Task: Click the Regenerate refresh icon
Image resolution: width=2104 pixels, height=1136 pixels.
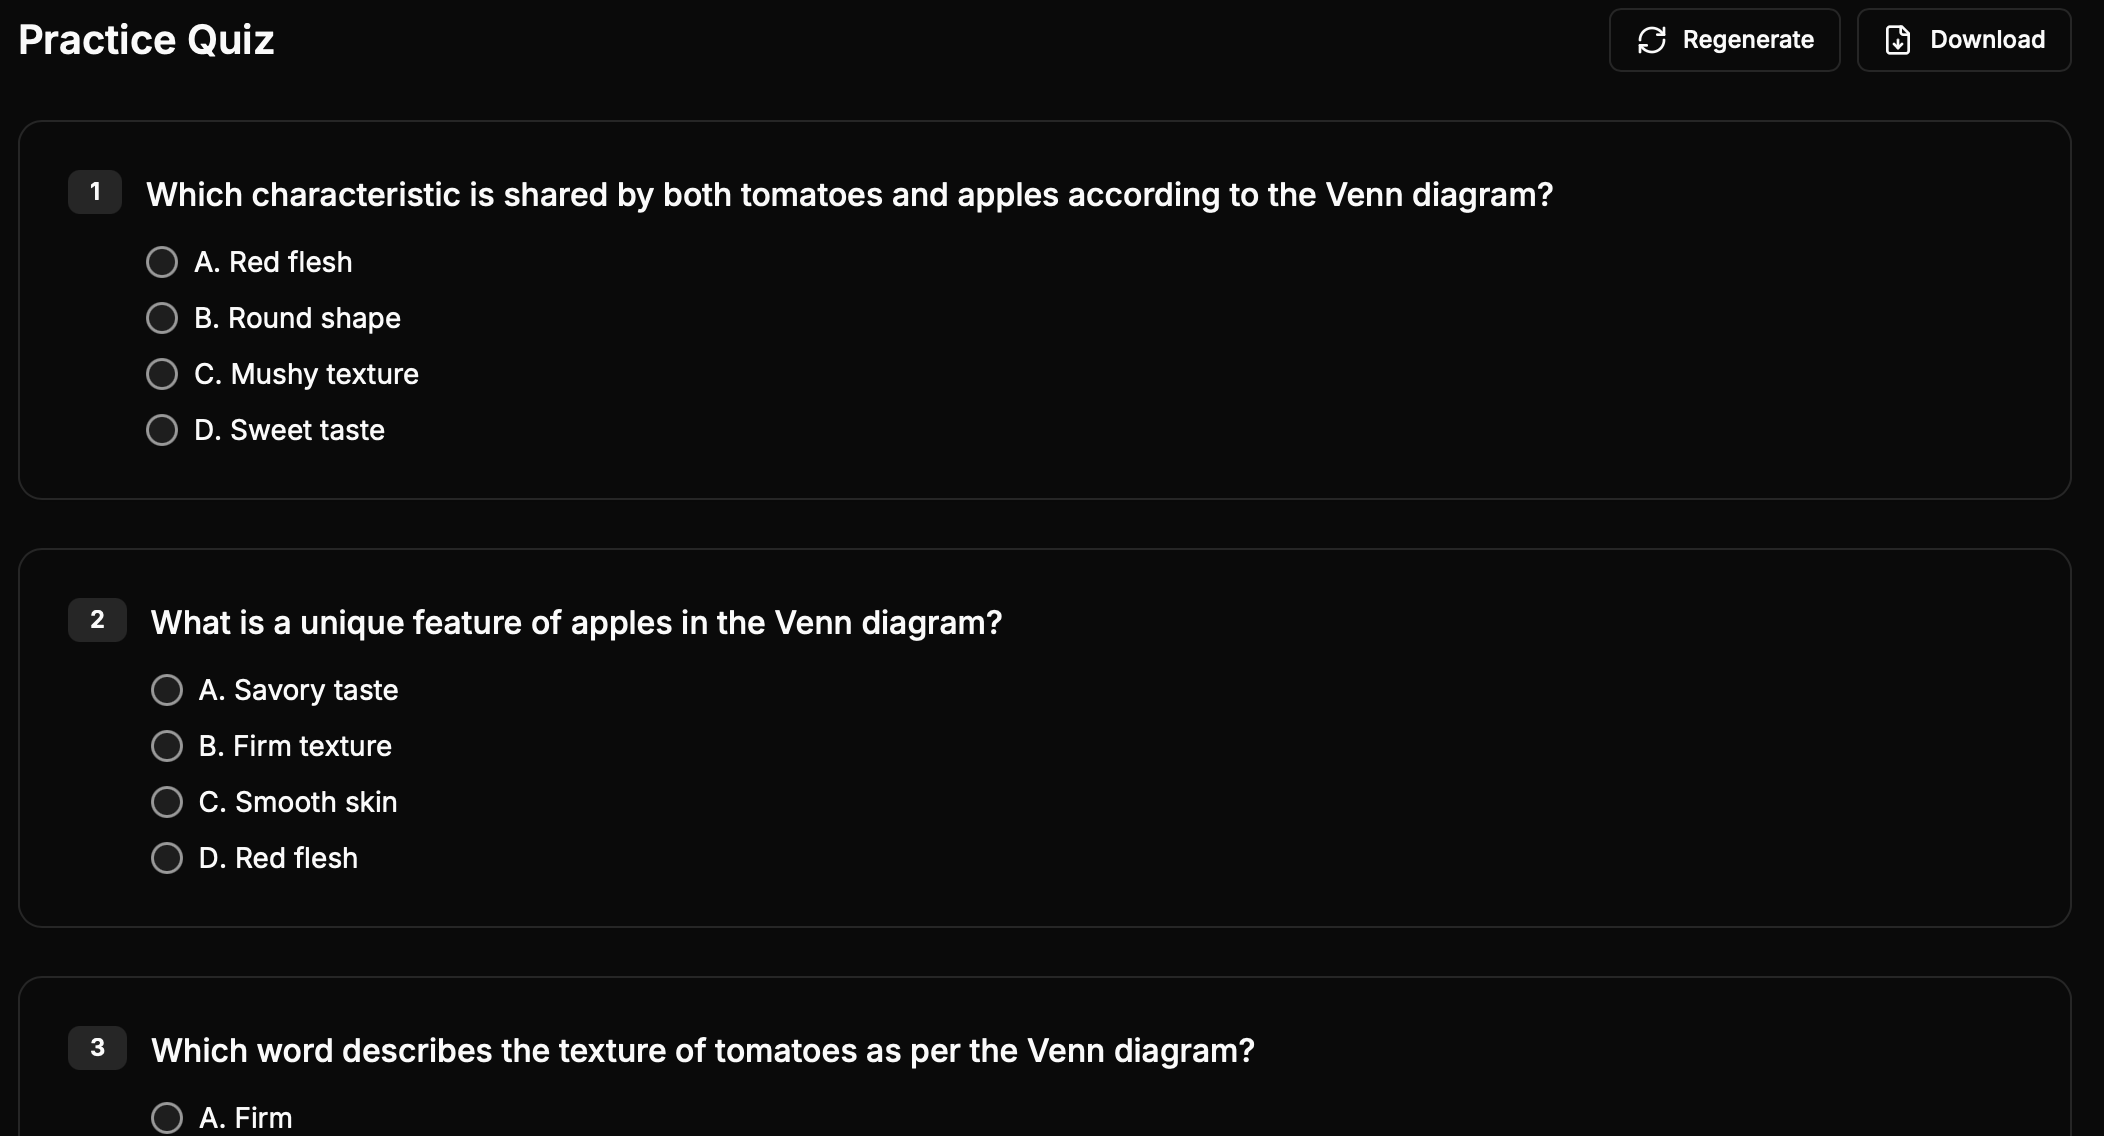Action: [1652, 40]
